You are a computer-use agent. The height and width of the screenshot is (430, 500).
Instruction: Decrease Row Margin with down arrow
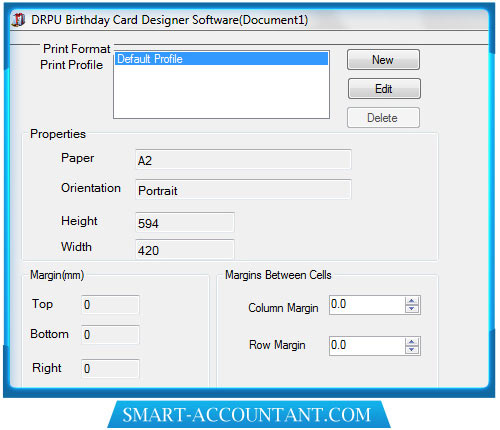[412, 350]
